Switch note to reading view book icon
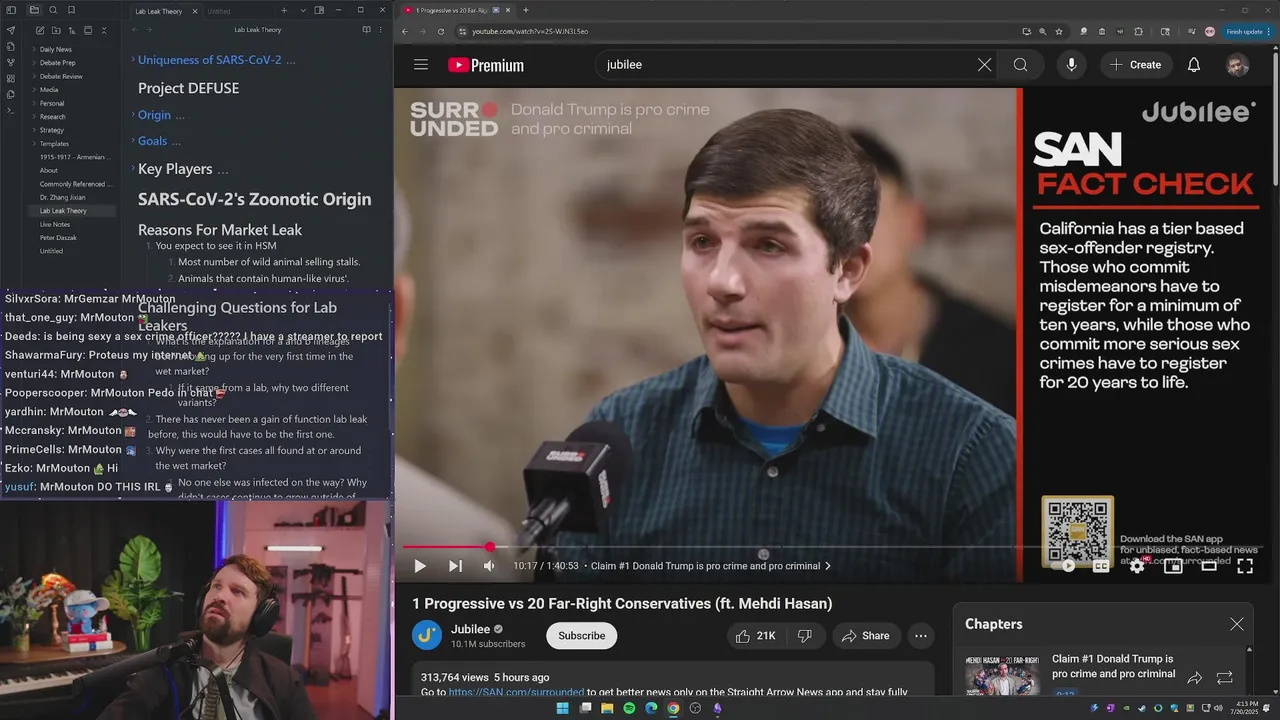Screen dimensions: 1280x720 tap(367, 30)
